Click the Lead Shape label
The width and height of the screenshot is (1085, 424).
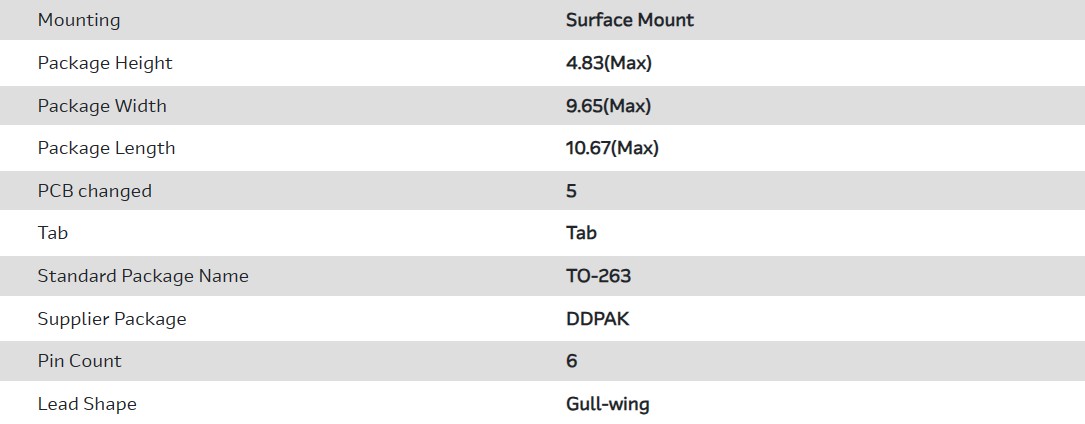[x=87, y=404]
